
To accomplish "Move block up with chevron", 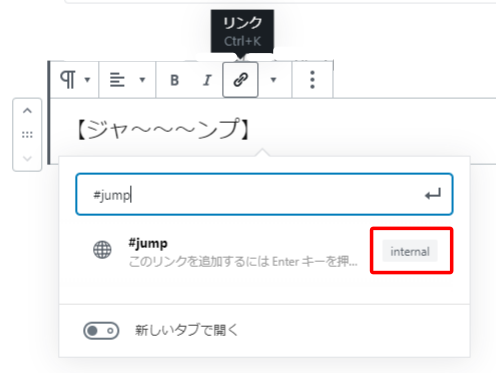I will (x=27, y=111).
